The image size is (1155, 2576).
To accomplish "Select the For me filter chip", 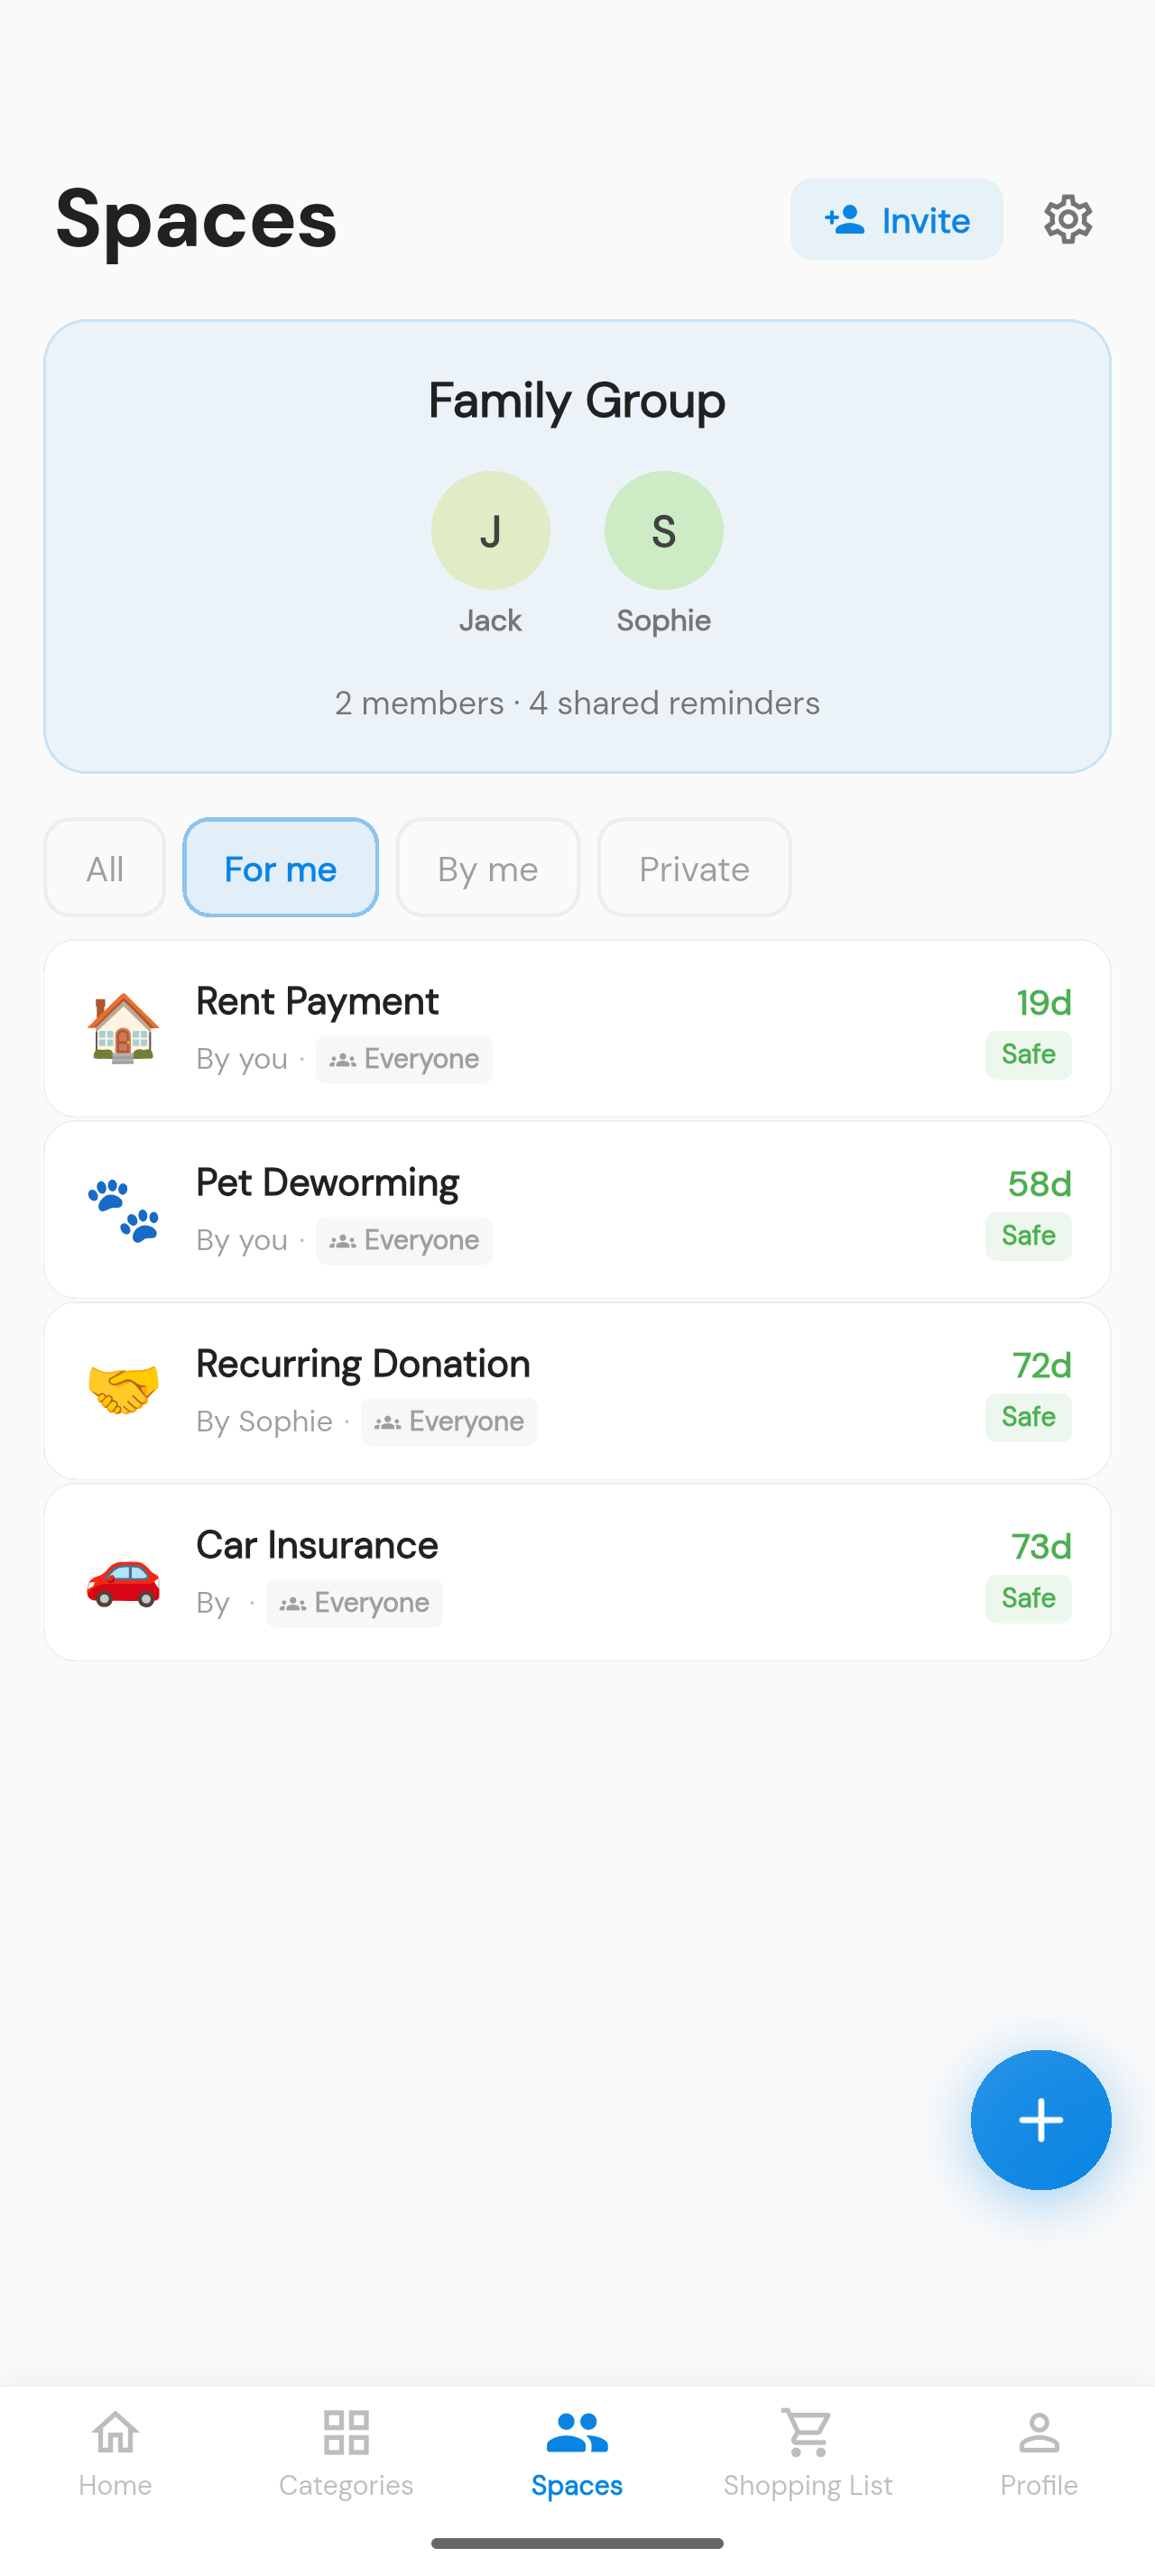I will pos(280,868).
